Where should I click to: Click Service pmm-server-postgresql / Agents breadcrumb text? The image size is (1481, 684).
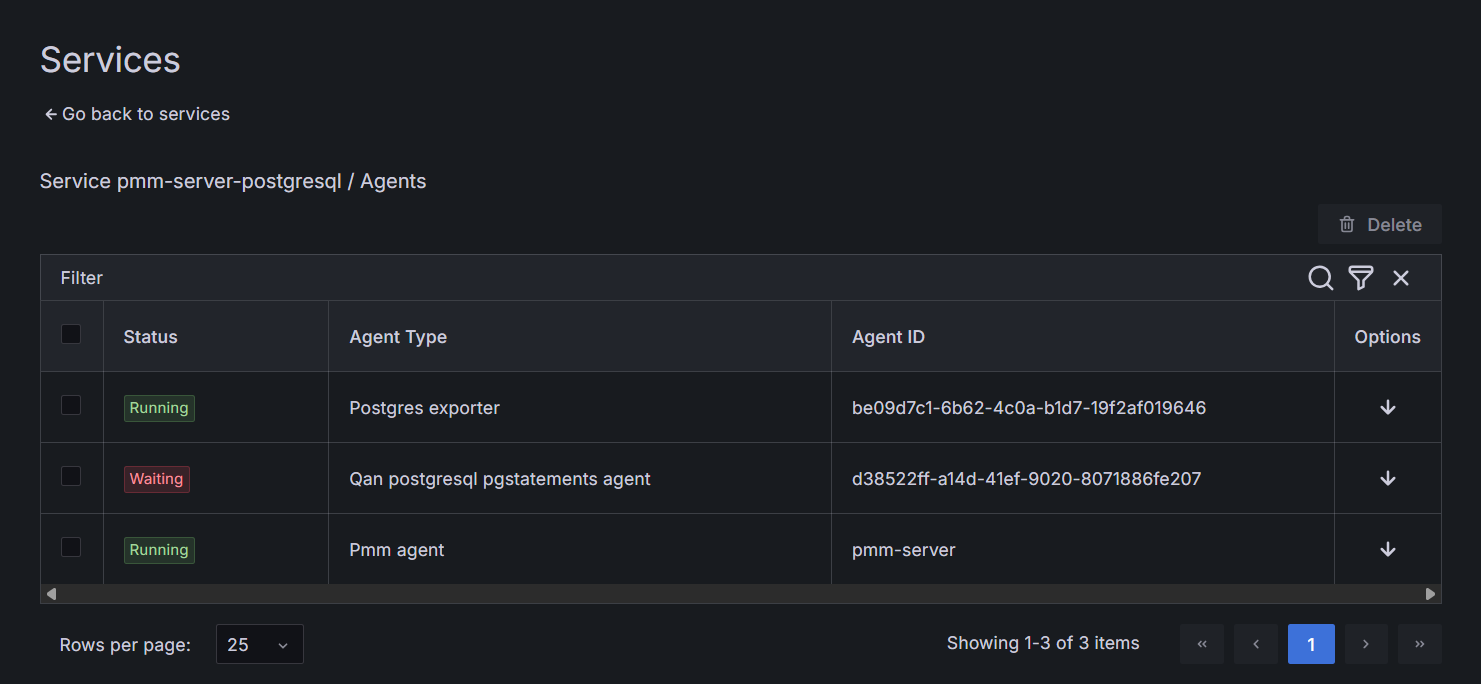[233, 181]
